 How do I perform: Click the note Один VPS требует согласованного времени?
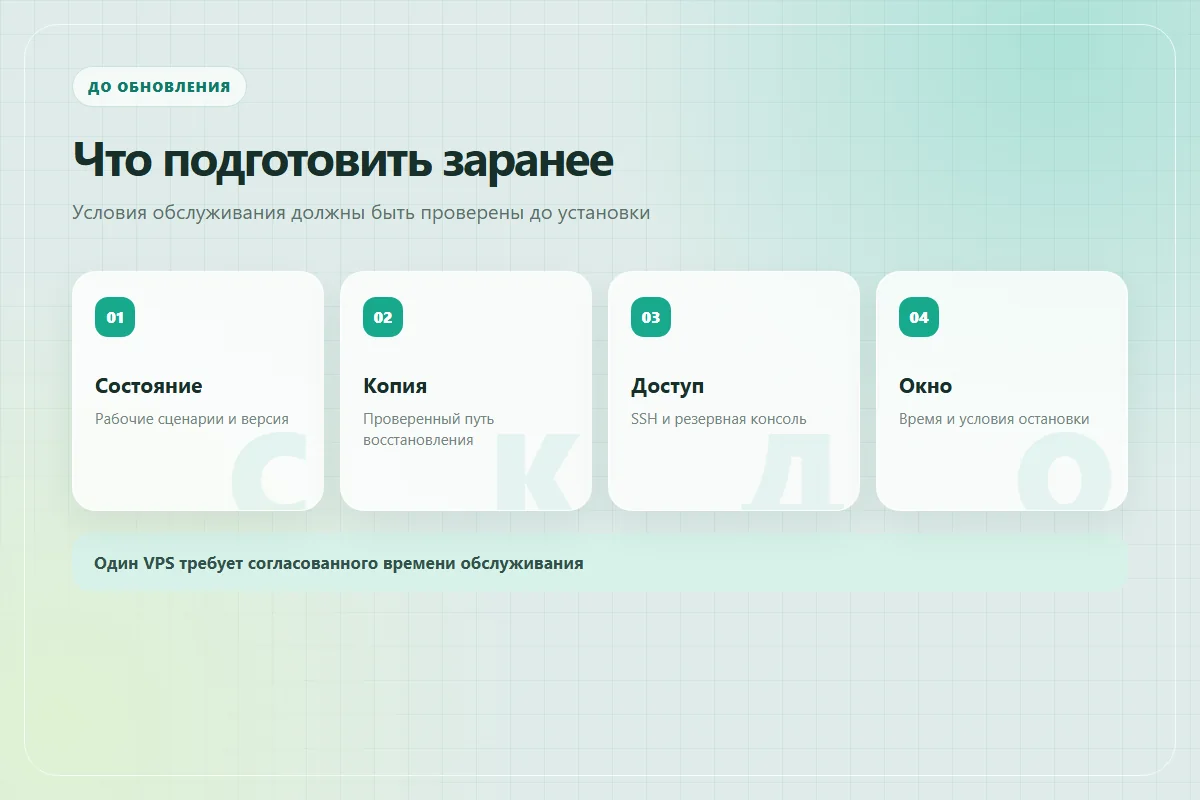point(600,563)
